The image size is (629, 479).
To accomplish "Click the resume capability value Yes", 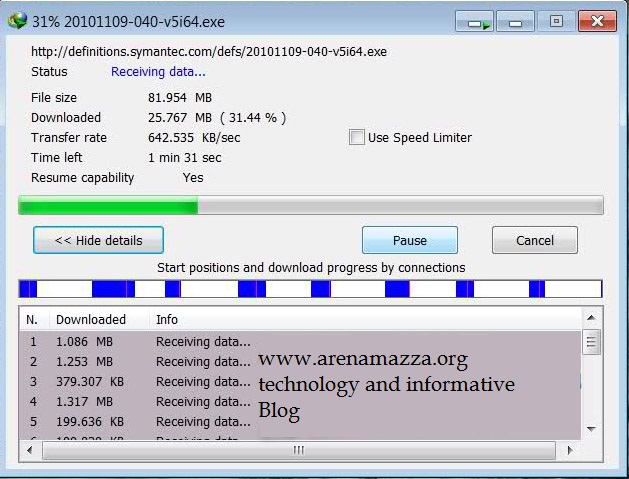I will (x=193, y=178).
